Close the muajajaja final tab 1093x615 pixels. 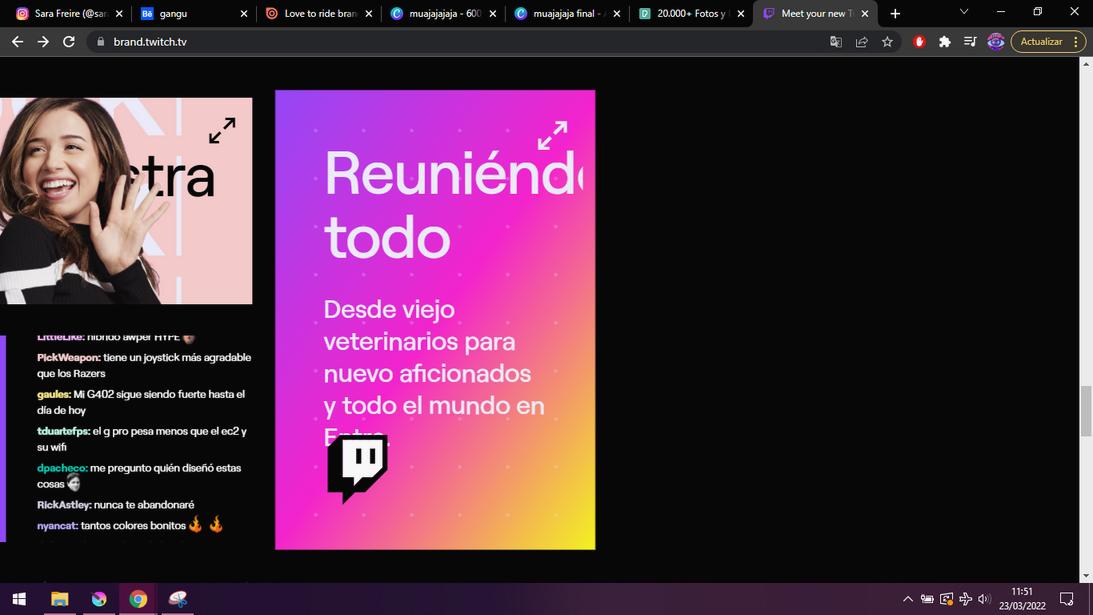[x=617, y=13]
